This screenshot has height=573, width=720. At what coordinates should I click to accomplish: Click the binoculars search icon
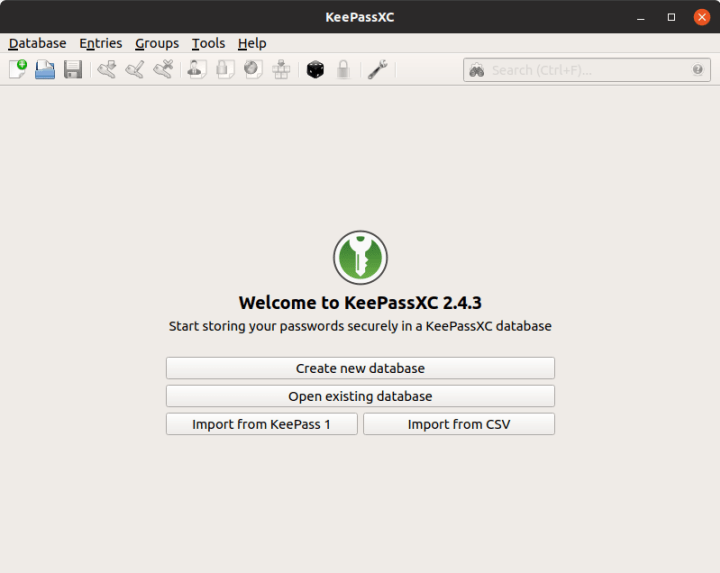tap(477, 70)
